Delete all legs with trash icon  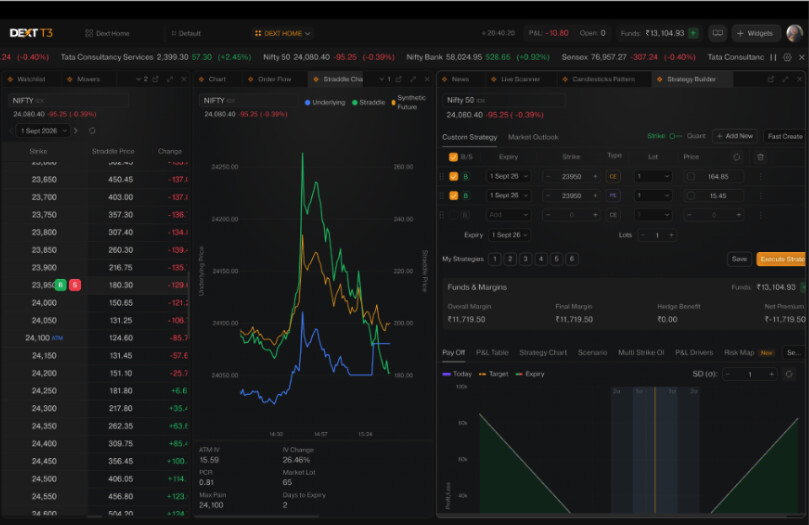(x=760, y=157)
